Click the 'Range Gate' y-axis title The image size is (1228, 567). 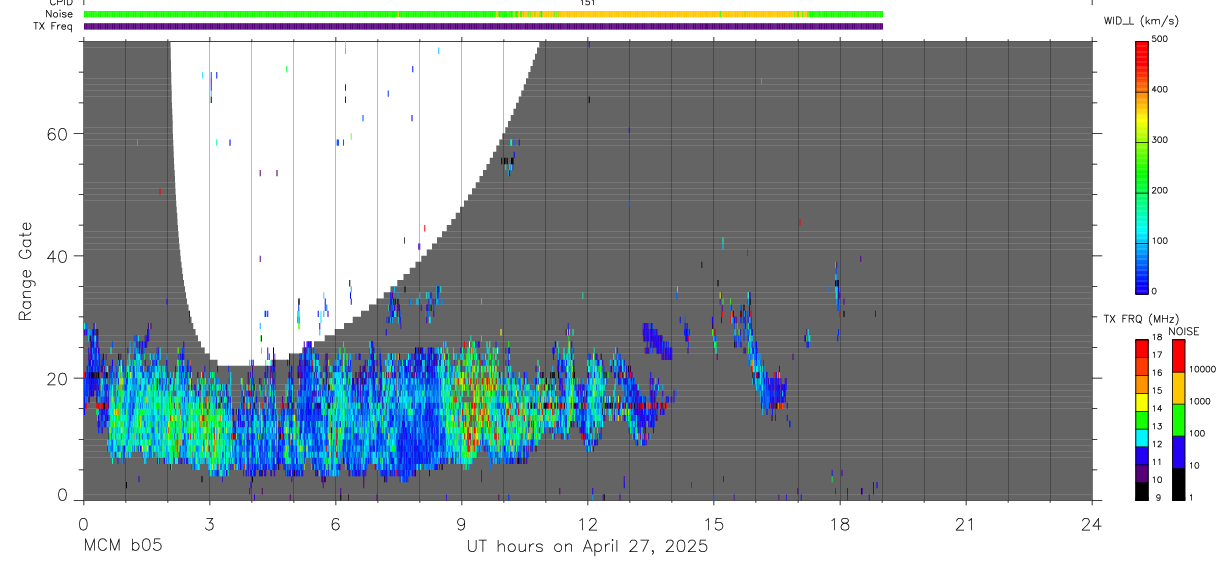point(26,272)
